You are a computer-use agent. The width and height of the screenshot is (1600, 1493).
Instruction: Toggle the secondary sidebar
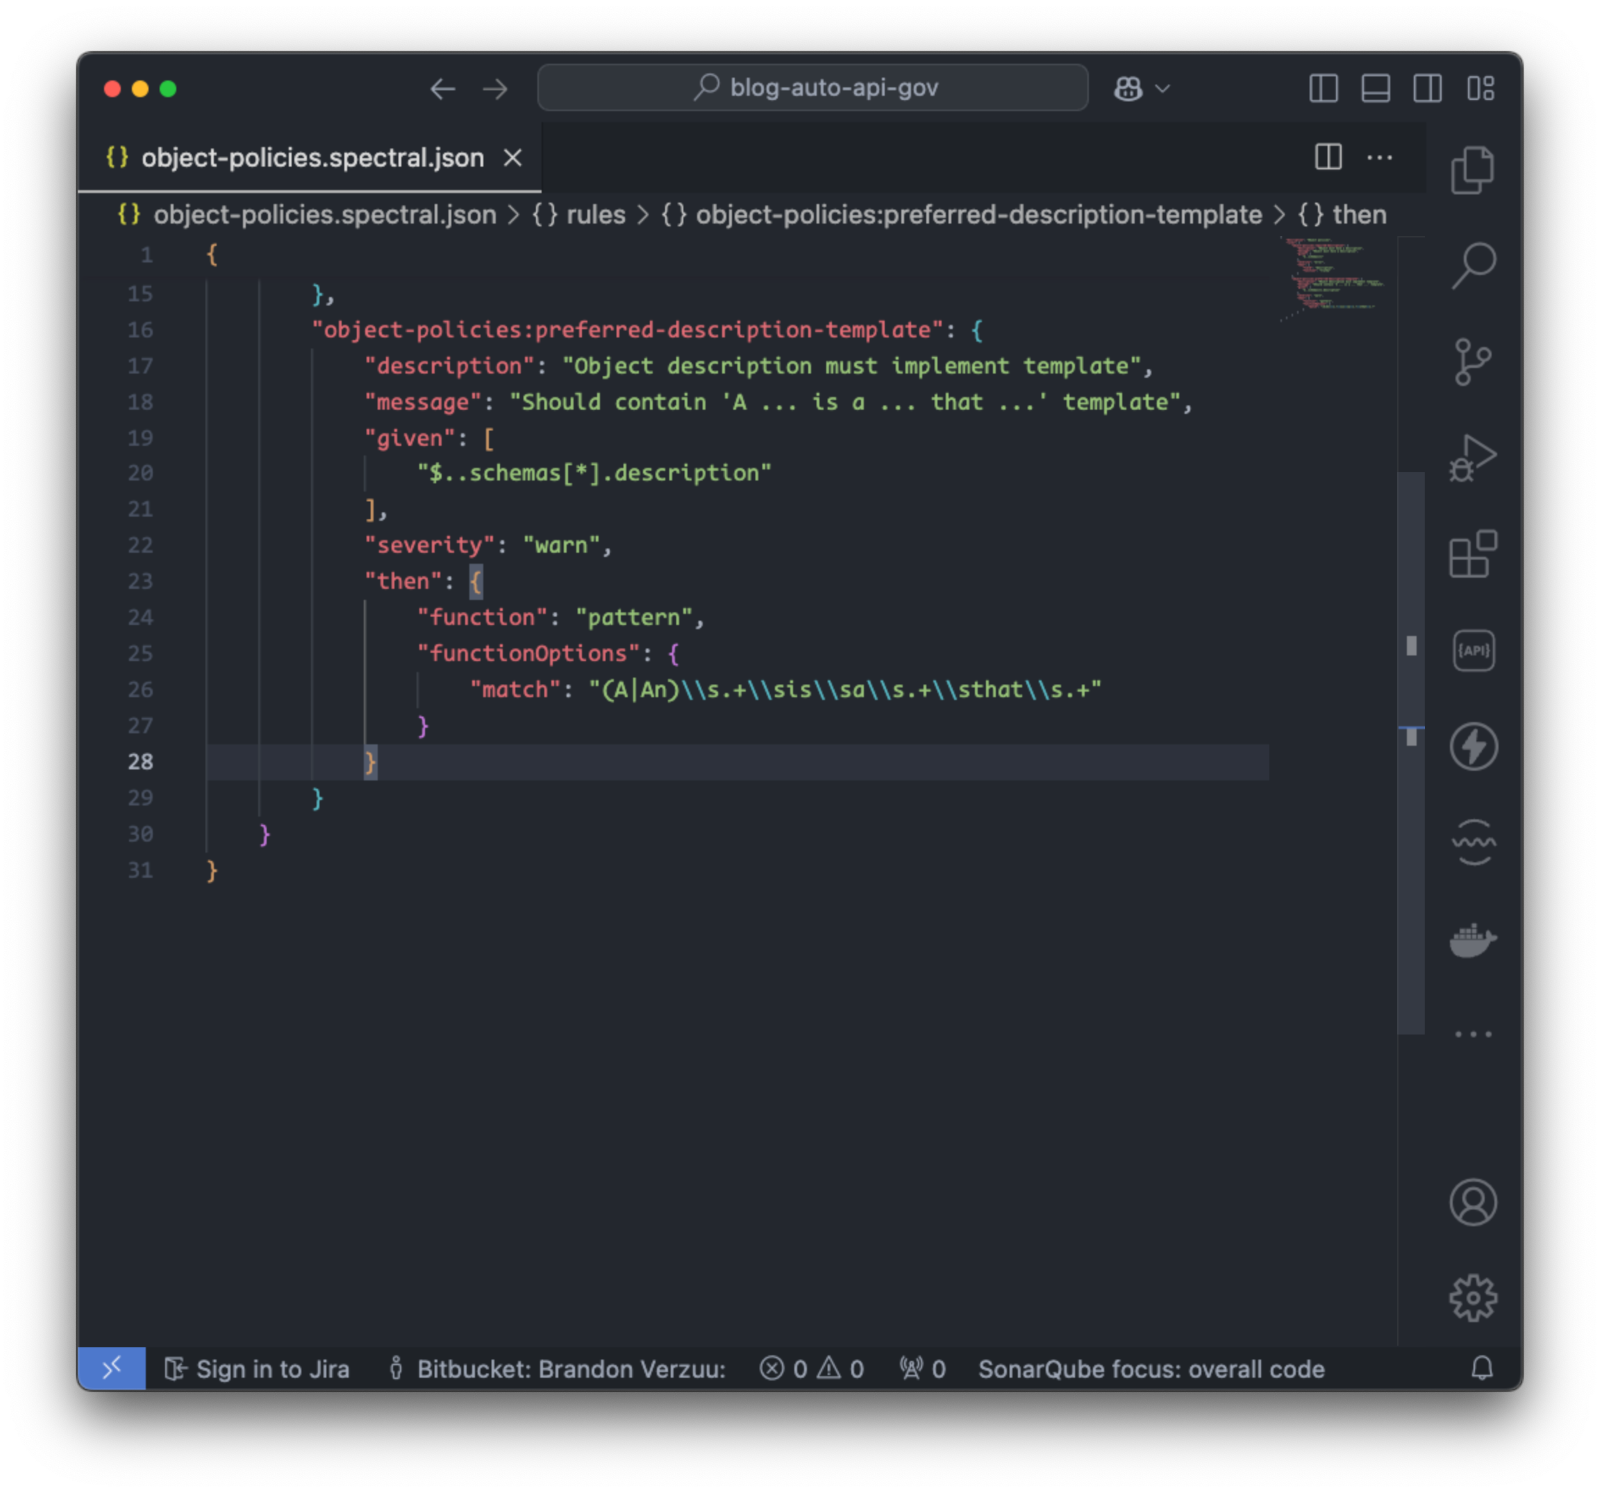coord(1427,88)
